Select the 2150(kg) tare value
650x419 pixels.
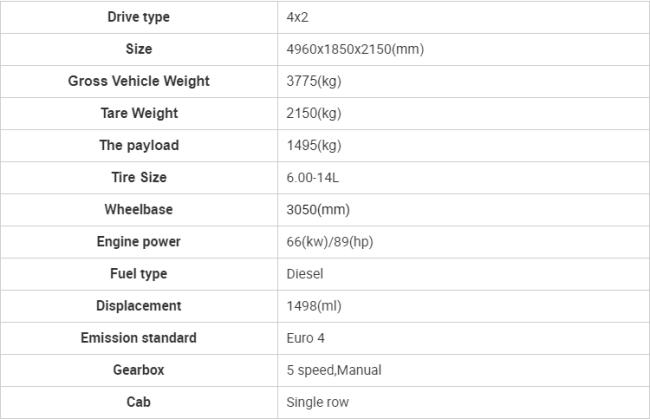314,113
